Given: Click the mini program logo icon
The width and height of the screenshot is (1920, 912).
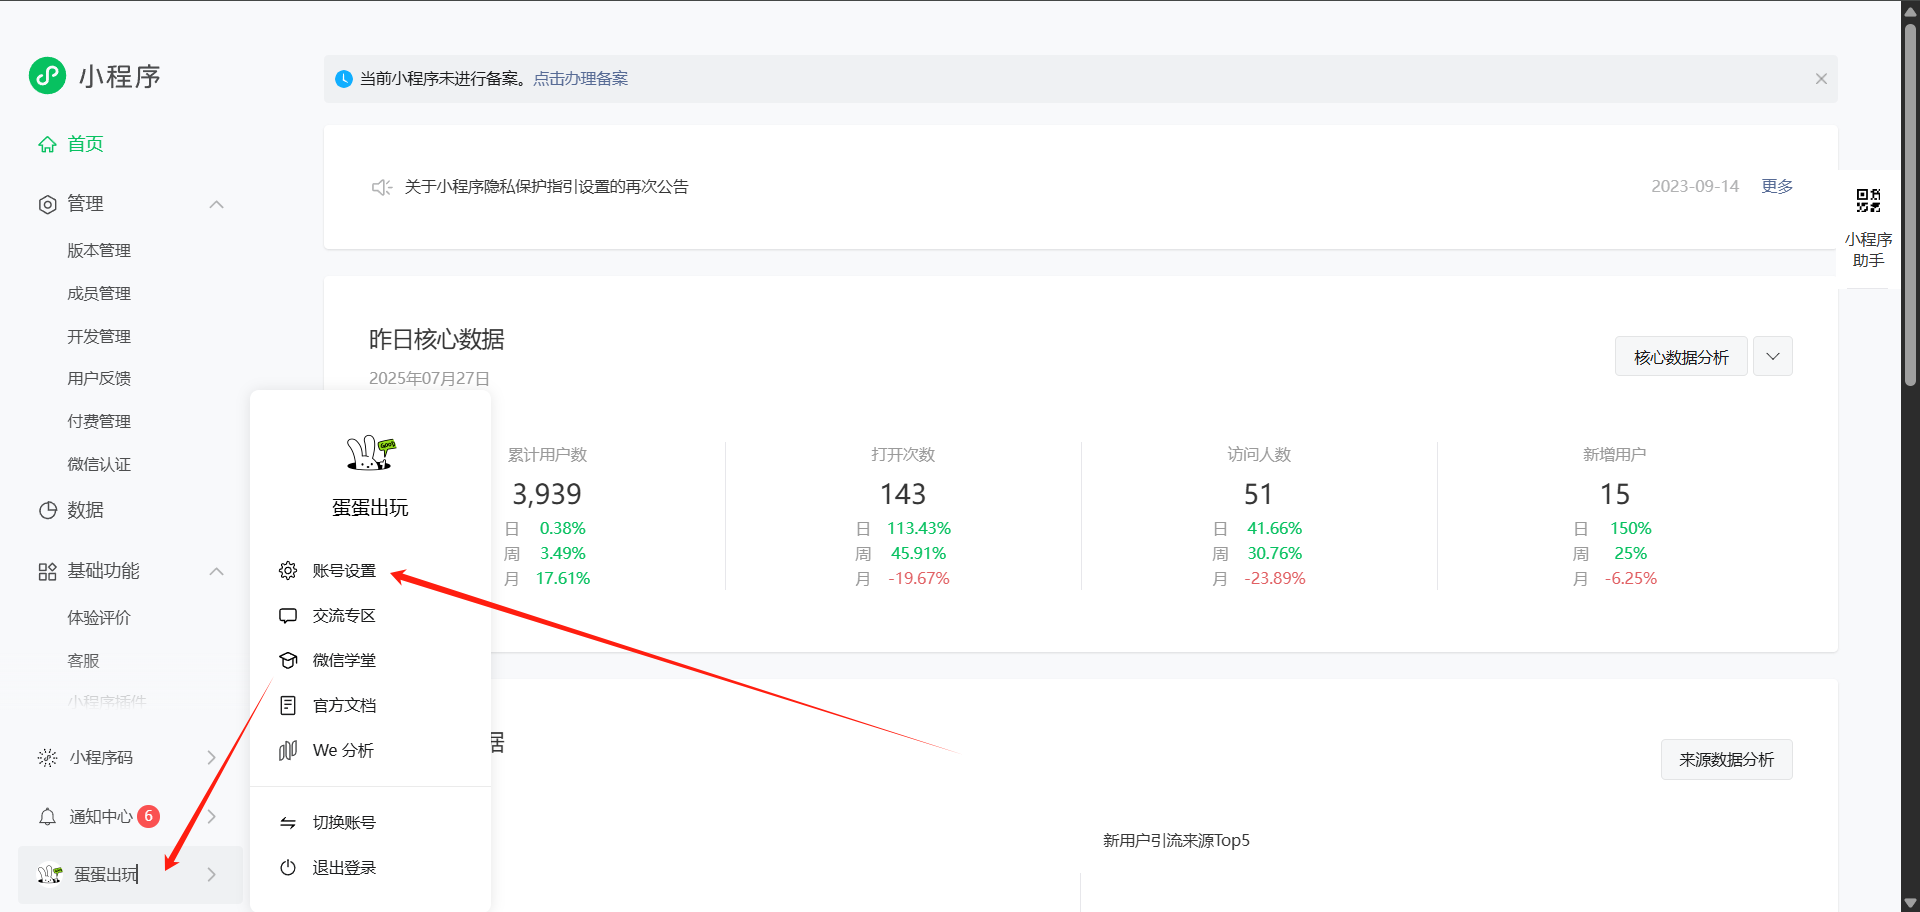Looking at the screenshot, I should [x=47, y=76].
